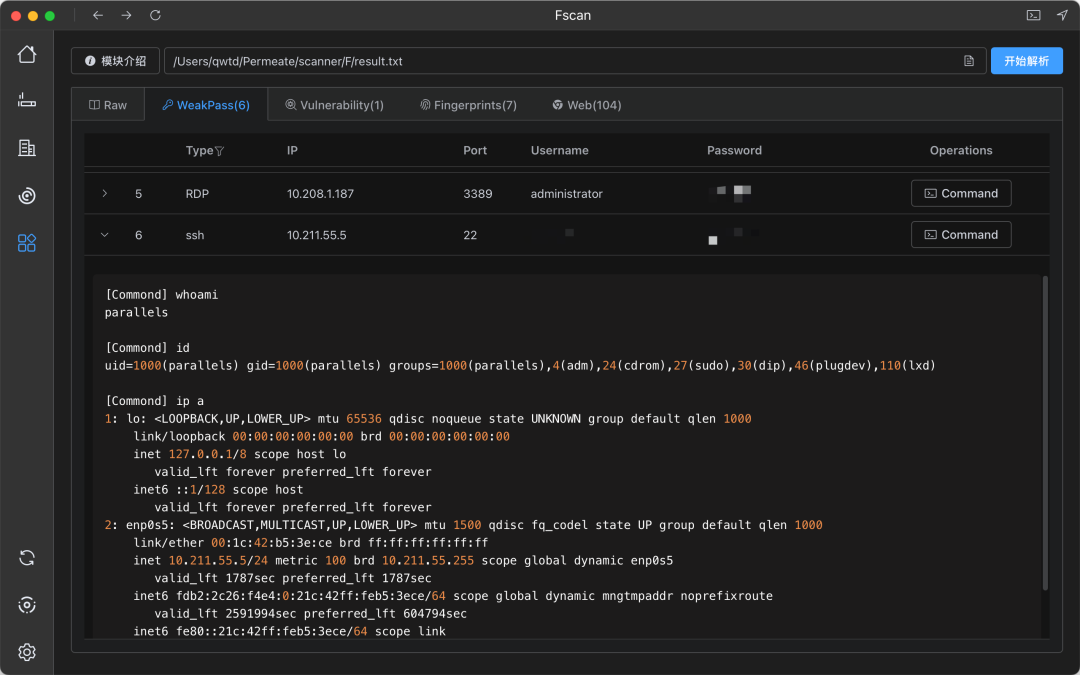This screenshot has width=1080, height=675.
Task: Click the '[Commond] ip a' output line
Action: tap(154, 401)
